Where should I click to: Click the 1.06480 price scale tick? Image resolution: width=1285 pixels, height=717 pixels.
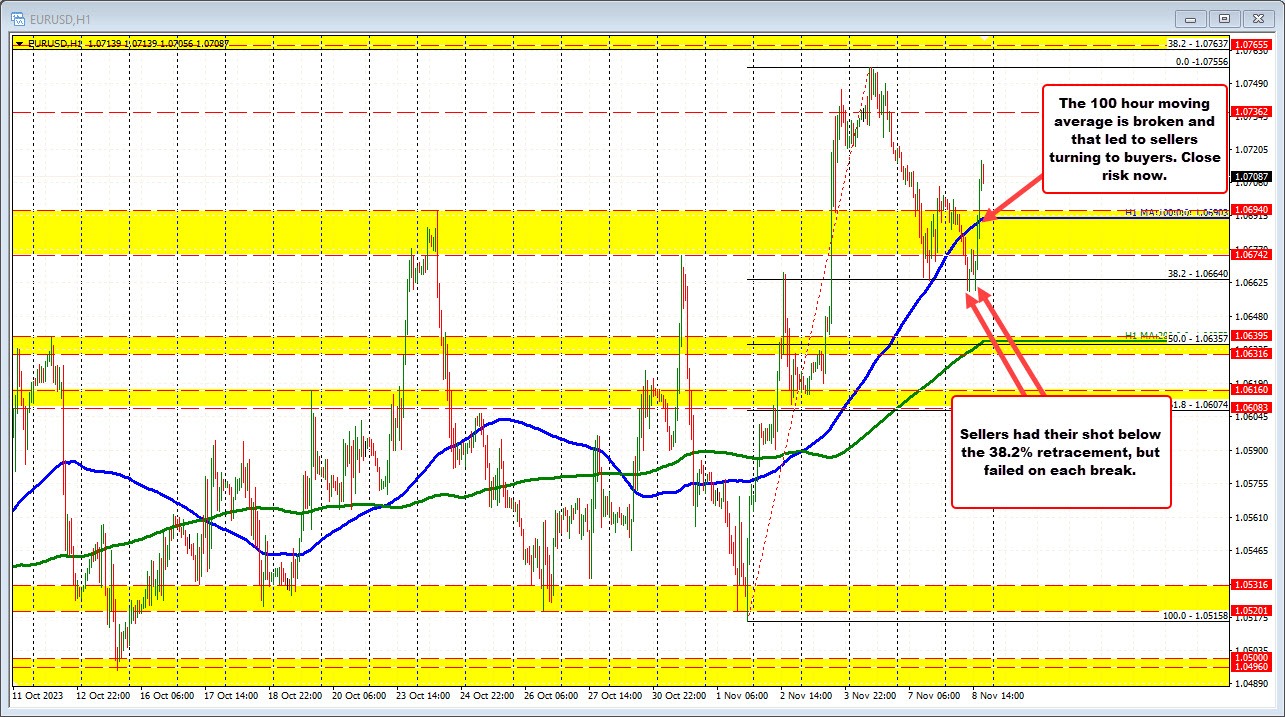tap(1252, 316)
